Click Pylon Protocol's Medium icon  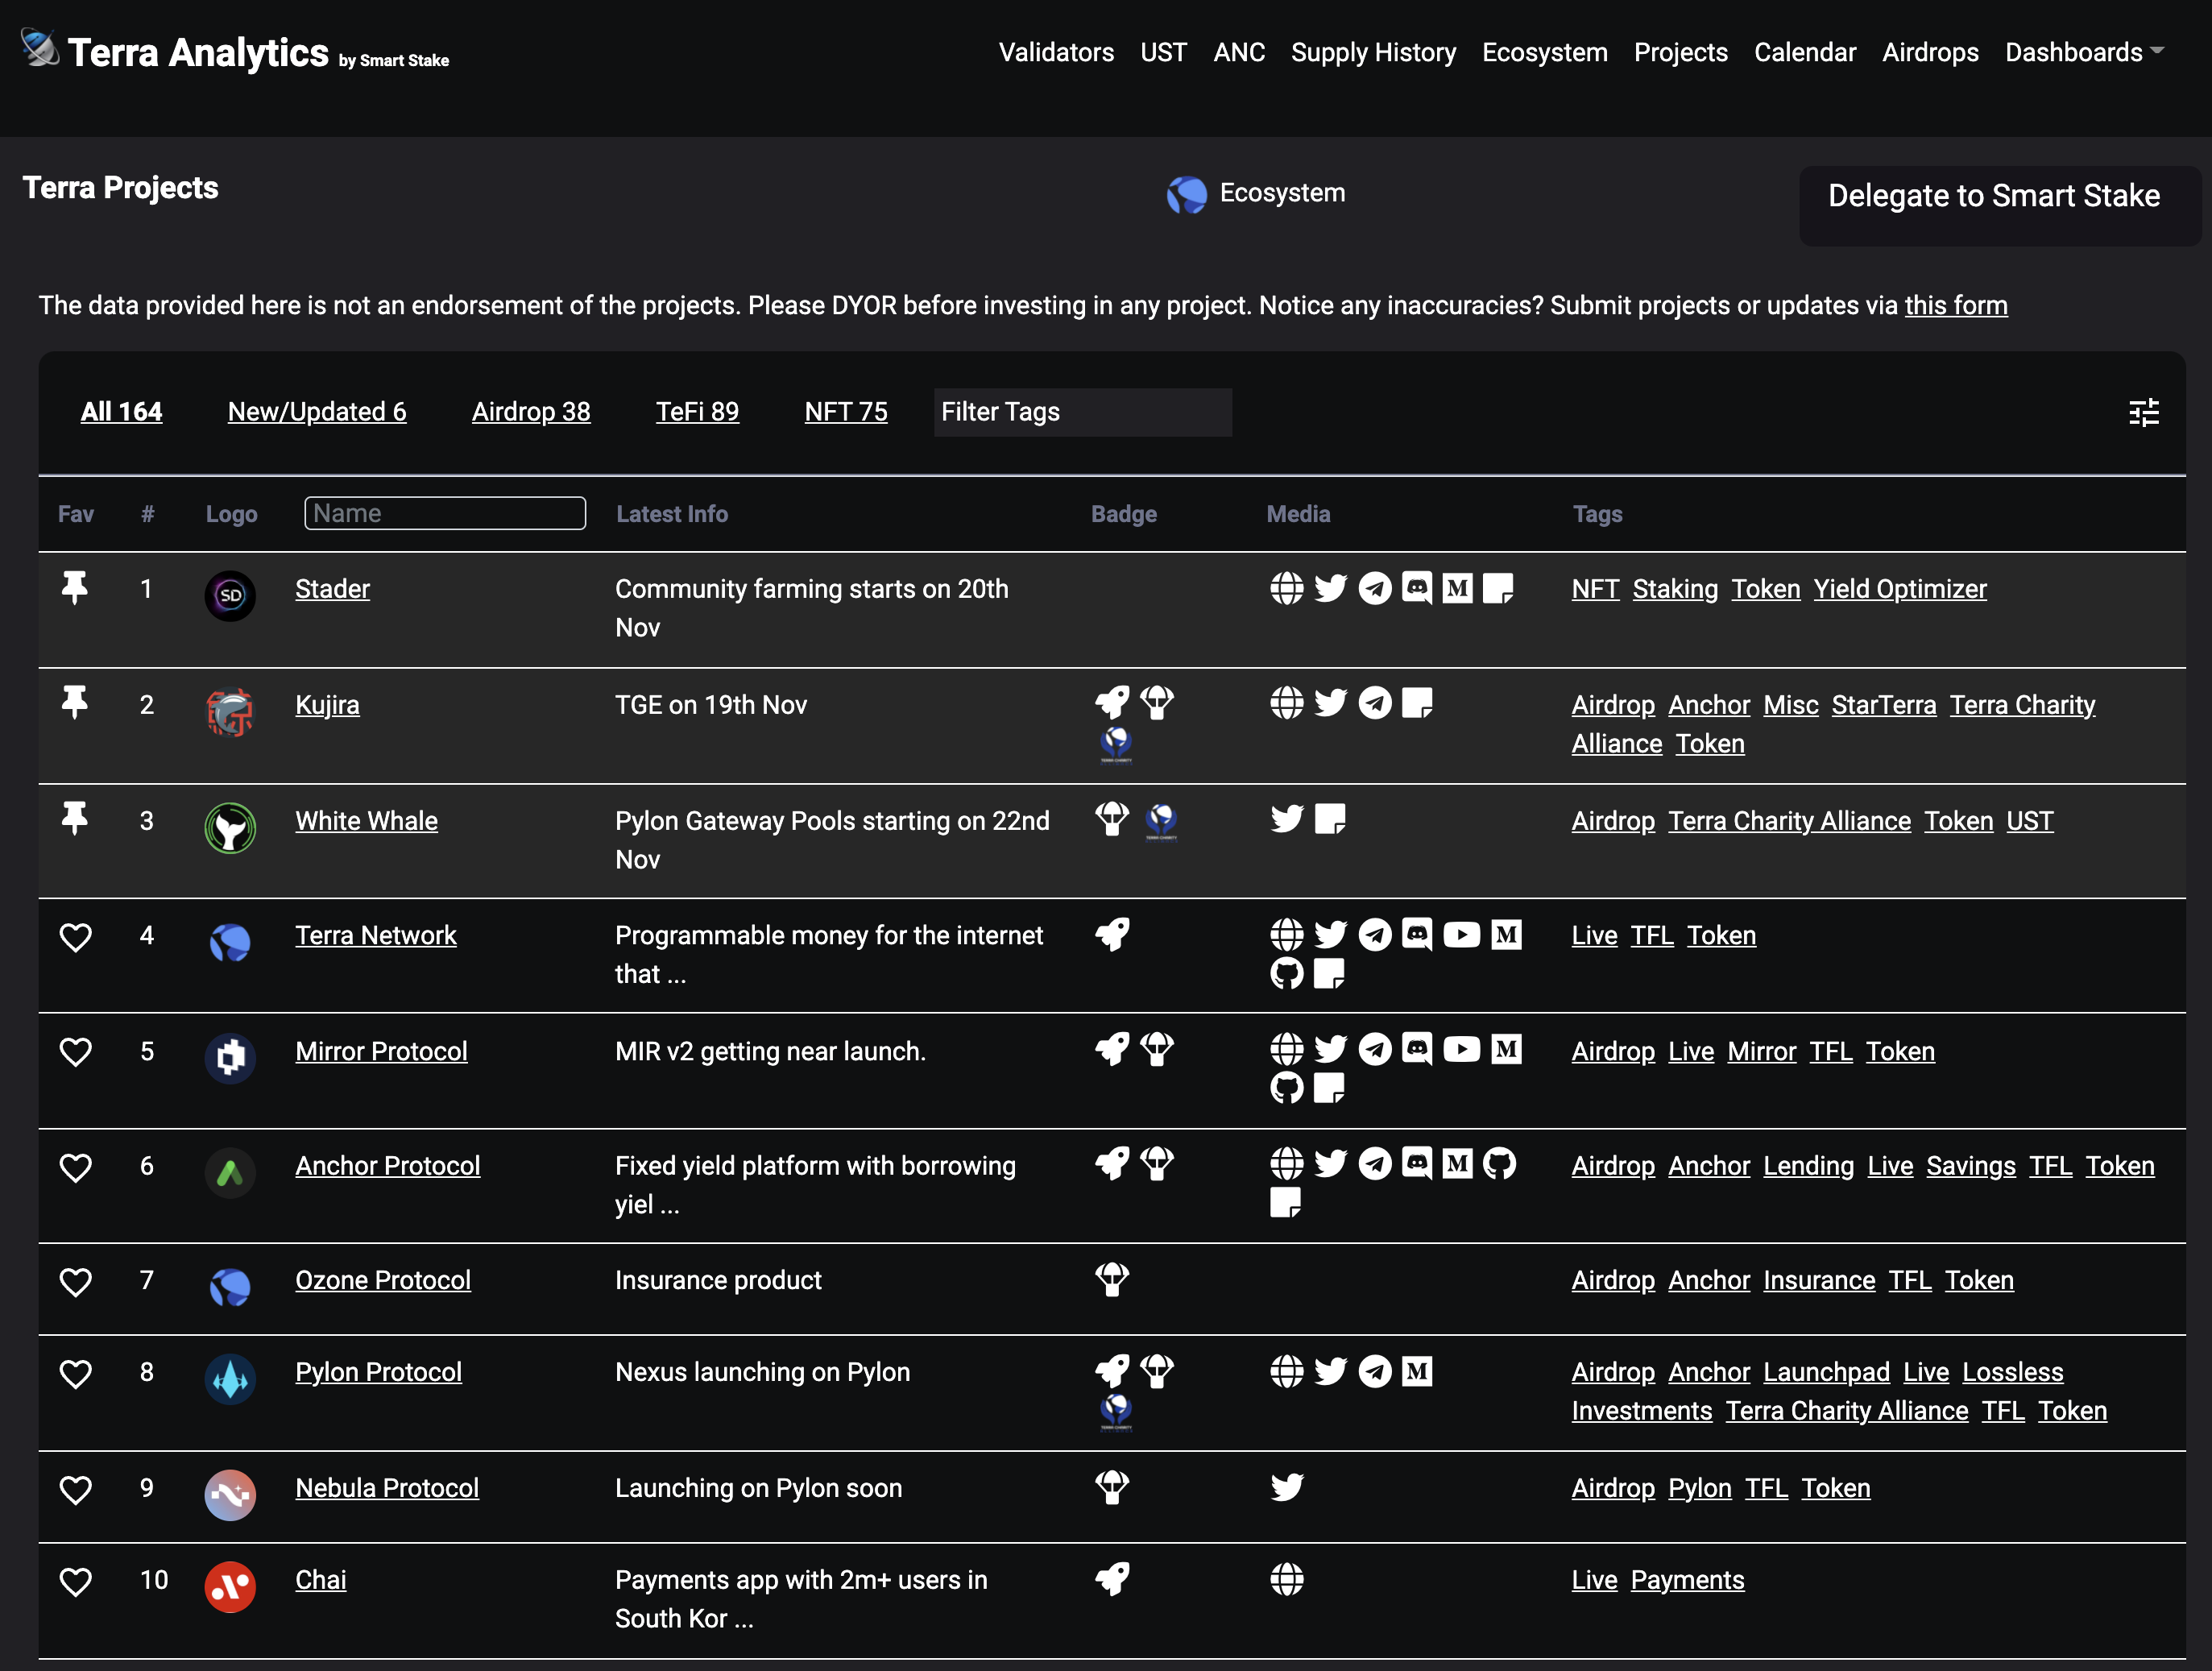click(x=1417, y=1371)
